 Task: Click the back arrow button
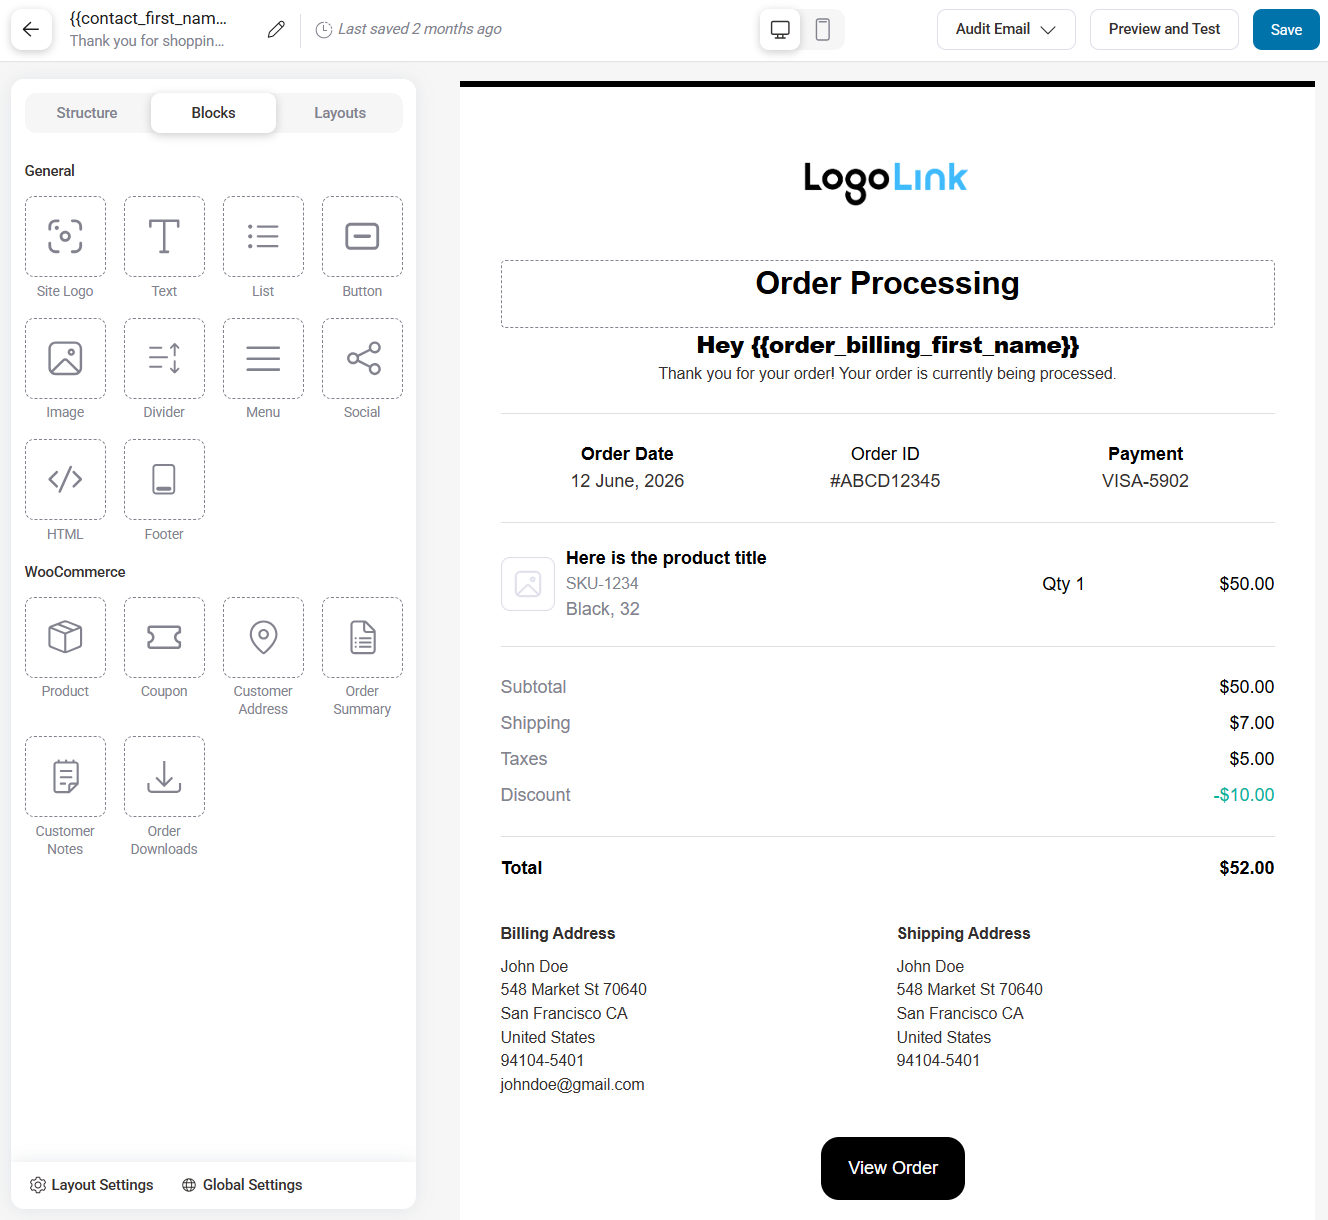click(x=31, y=30)
